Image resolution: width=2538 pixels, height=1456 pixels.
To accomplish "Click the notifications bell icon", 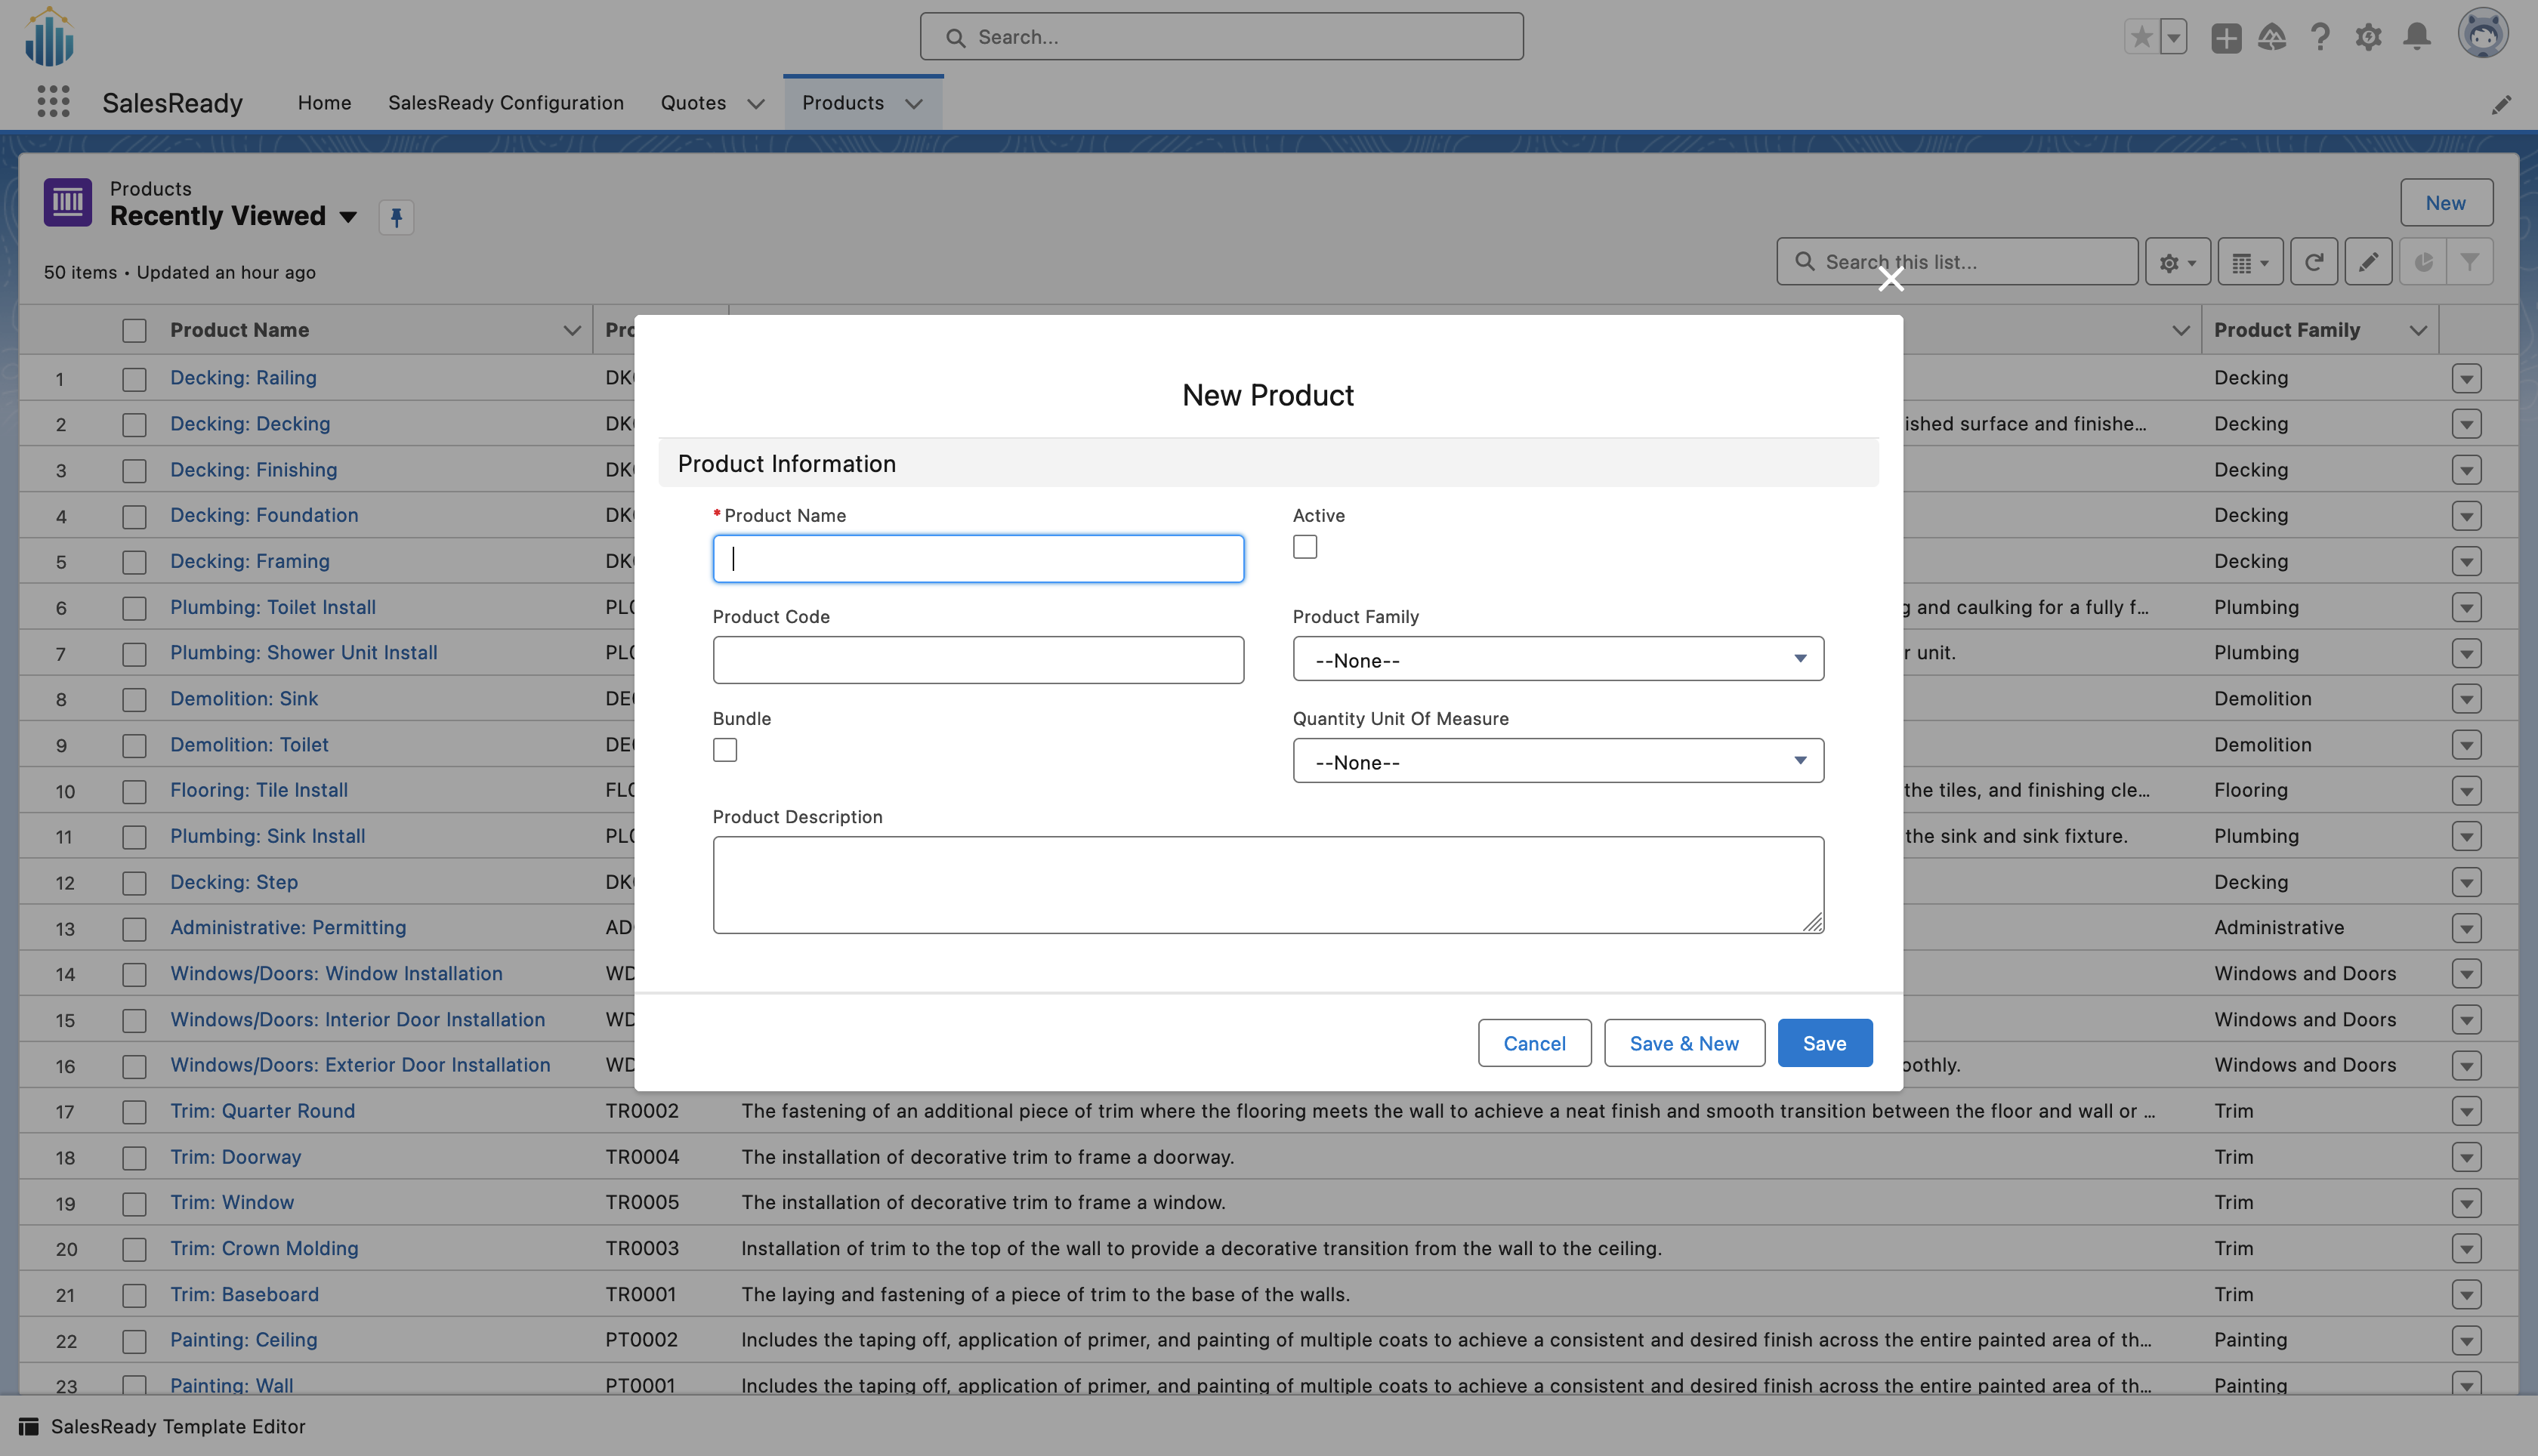I will 2417,37.
